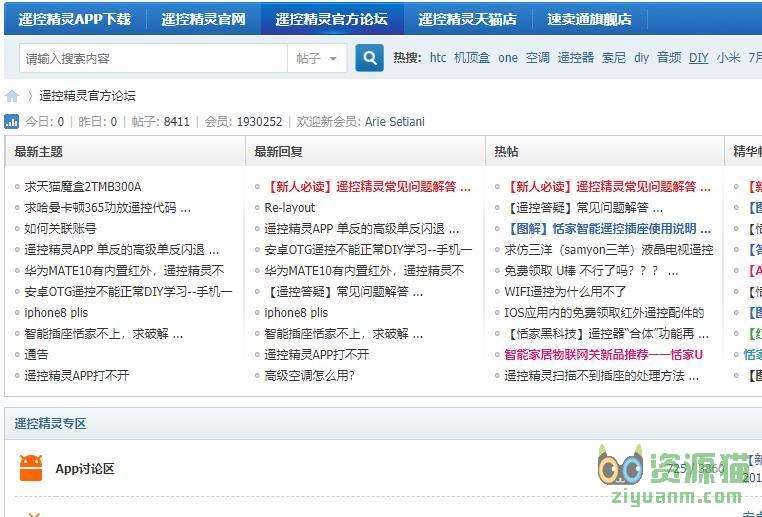The height and width of the screenshot is (517, 762).
Task: Open 智能插座恬家不上 post in 最新主题
Action: (104, 333)
